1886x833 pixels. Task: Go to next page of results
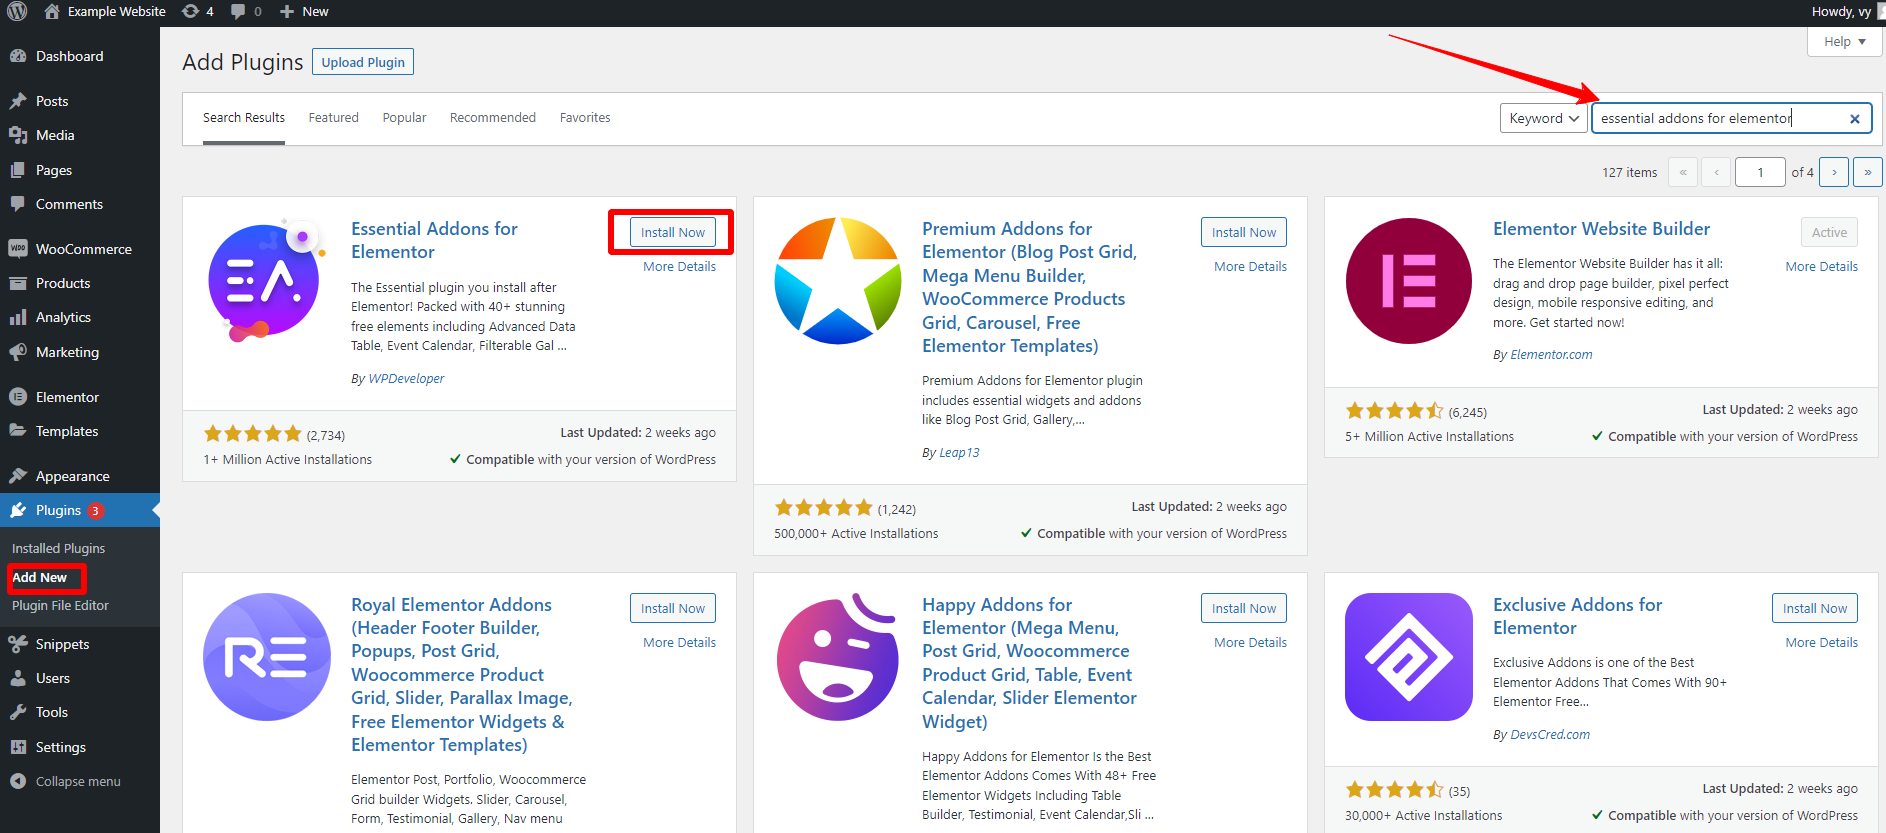[x=1834, y=172]
